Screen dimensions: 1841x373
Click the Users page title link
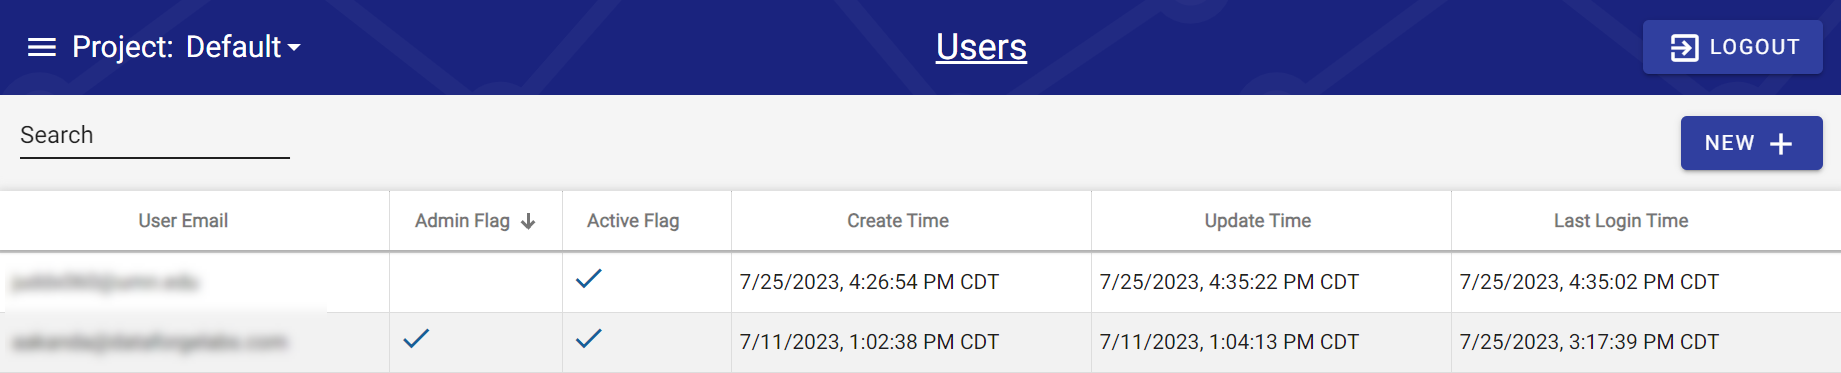coord(981,47)
